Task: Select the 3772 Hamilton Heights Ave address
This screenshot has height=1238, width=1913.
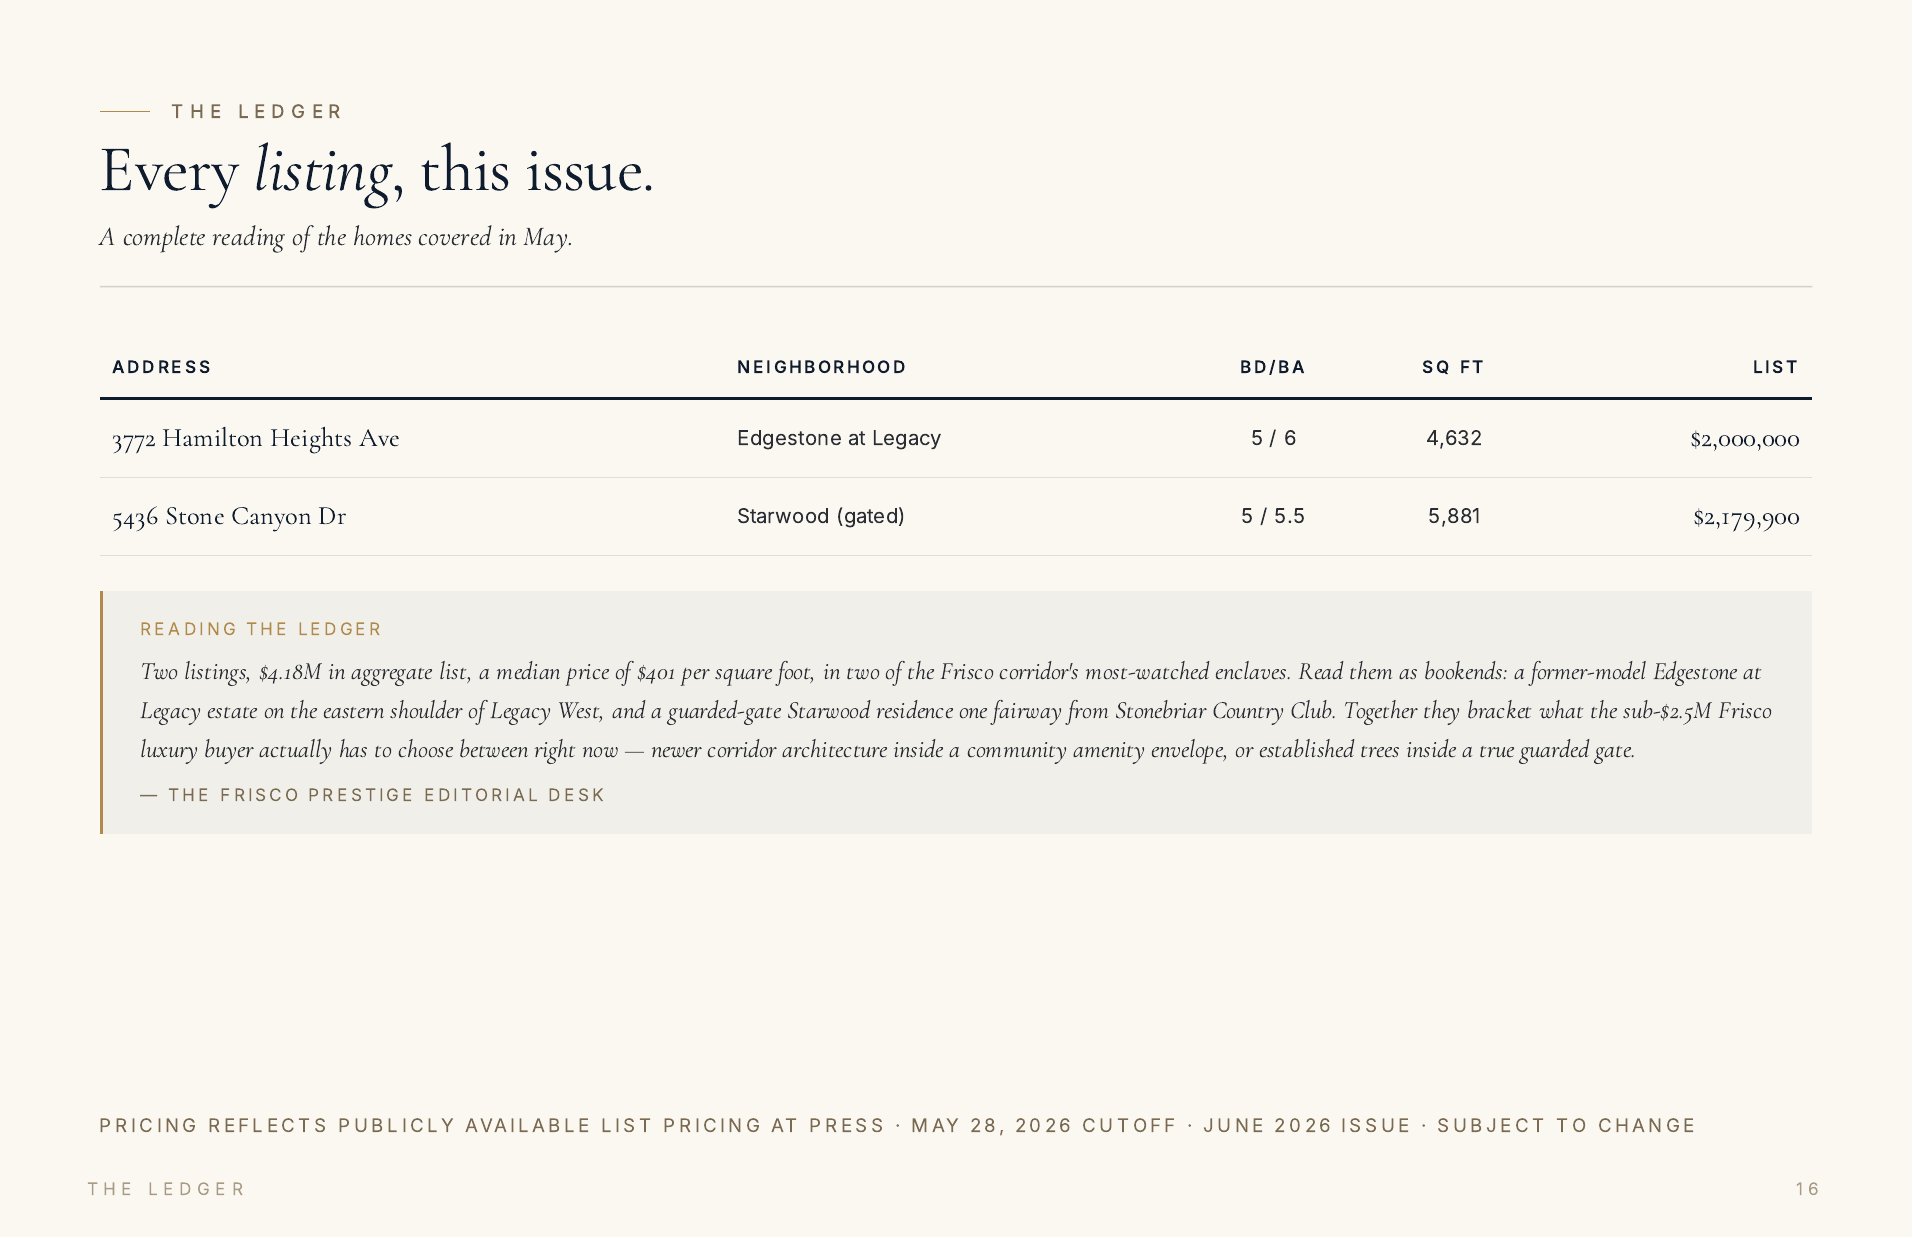Action: tap(256, 439)
